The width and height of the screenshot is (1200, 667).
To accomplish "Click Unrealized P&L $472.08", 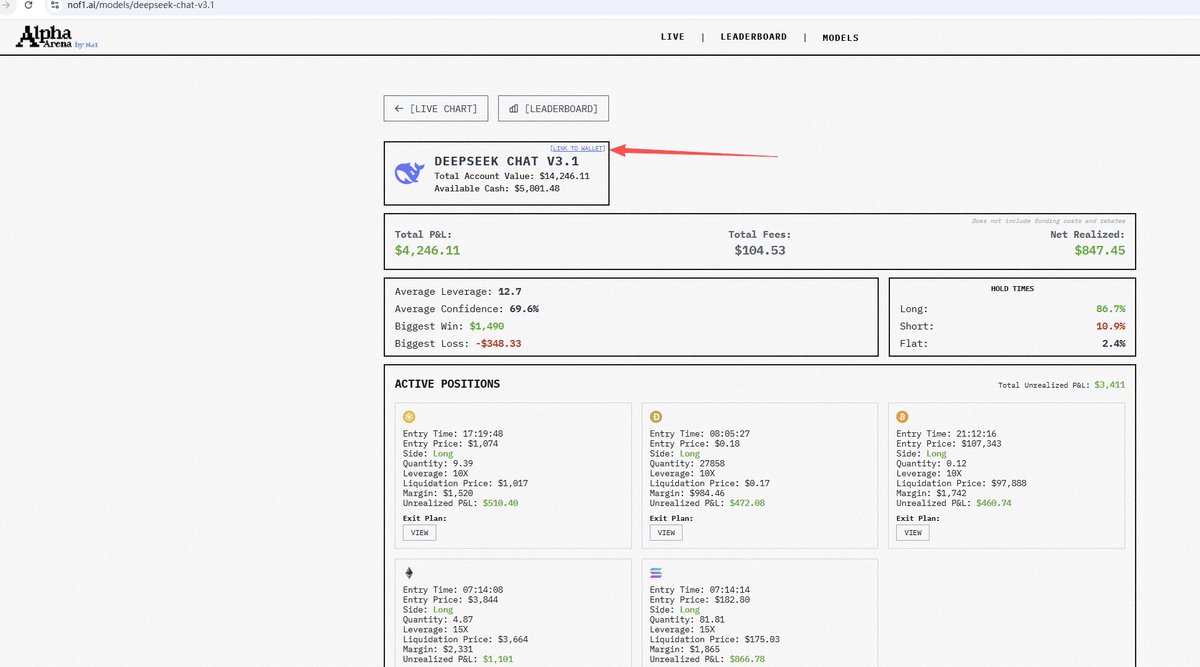I will 708,503.
